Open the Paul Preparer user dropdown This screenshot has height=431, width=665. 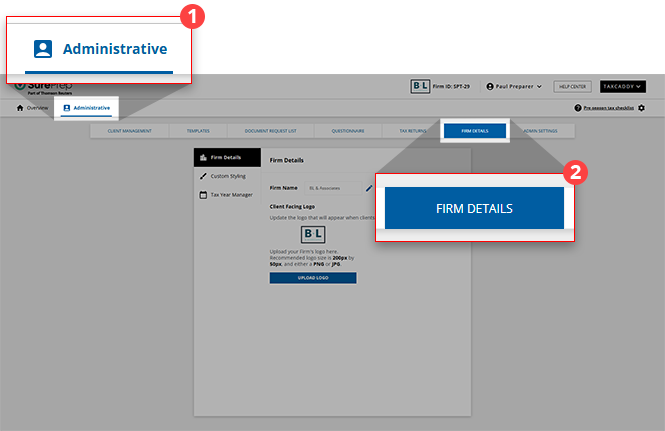click(x=514, y=87)
